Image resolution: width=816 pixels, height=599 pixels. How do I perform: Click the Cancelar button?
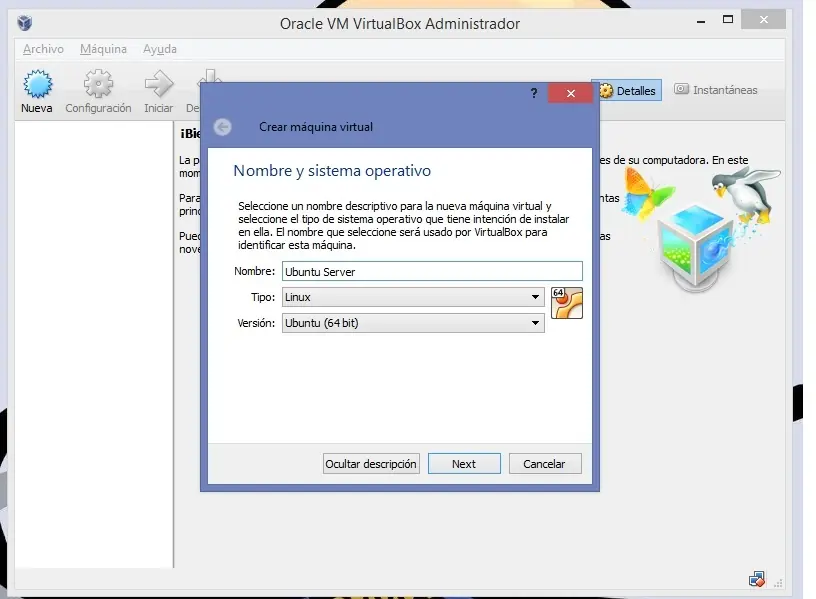[x=545, y=464]
